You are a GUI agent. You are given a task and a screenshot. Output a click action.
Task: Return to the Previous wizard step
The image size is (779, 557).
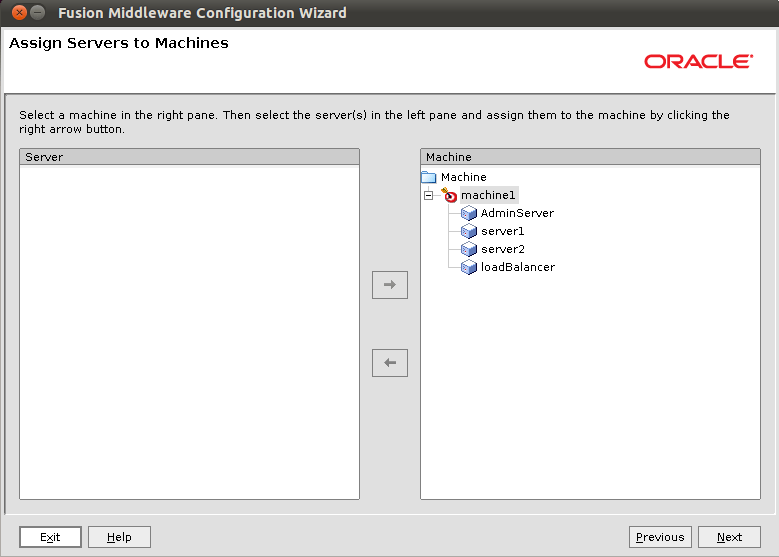point(660,537)
